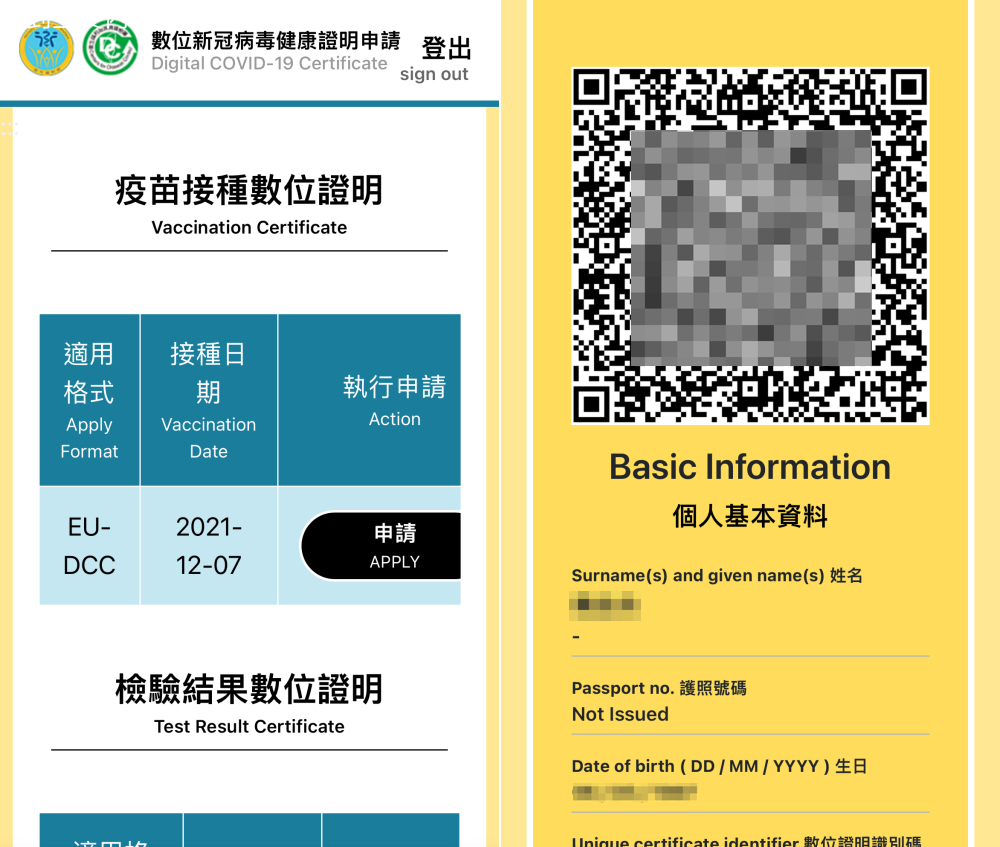Click the Vaccination Date column header

tap(209, 400)
